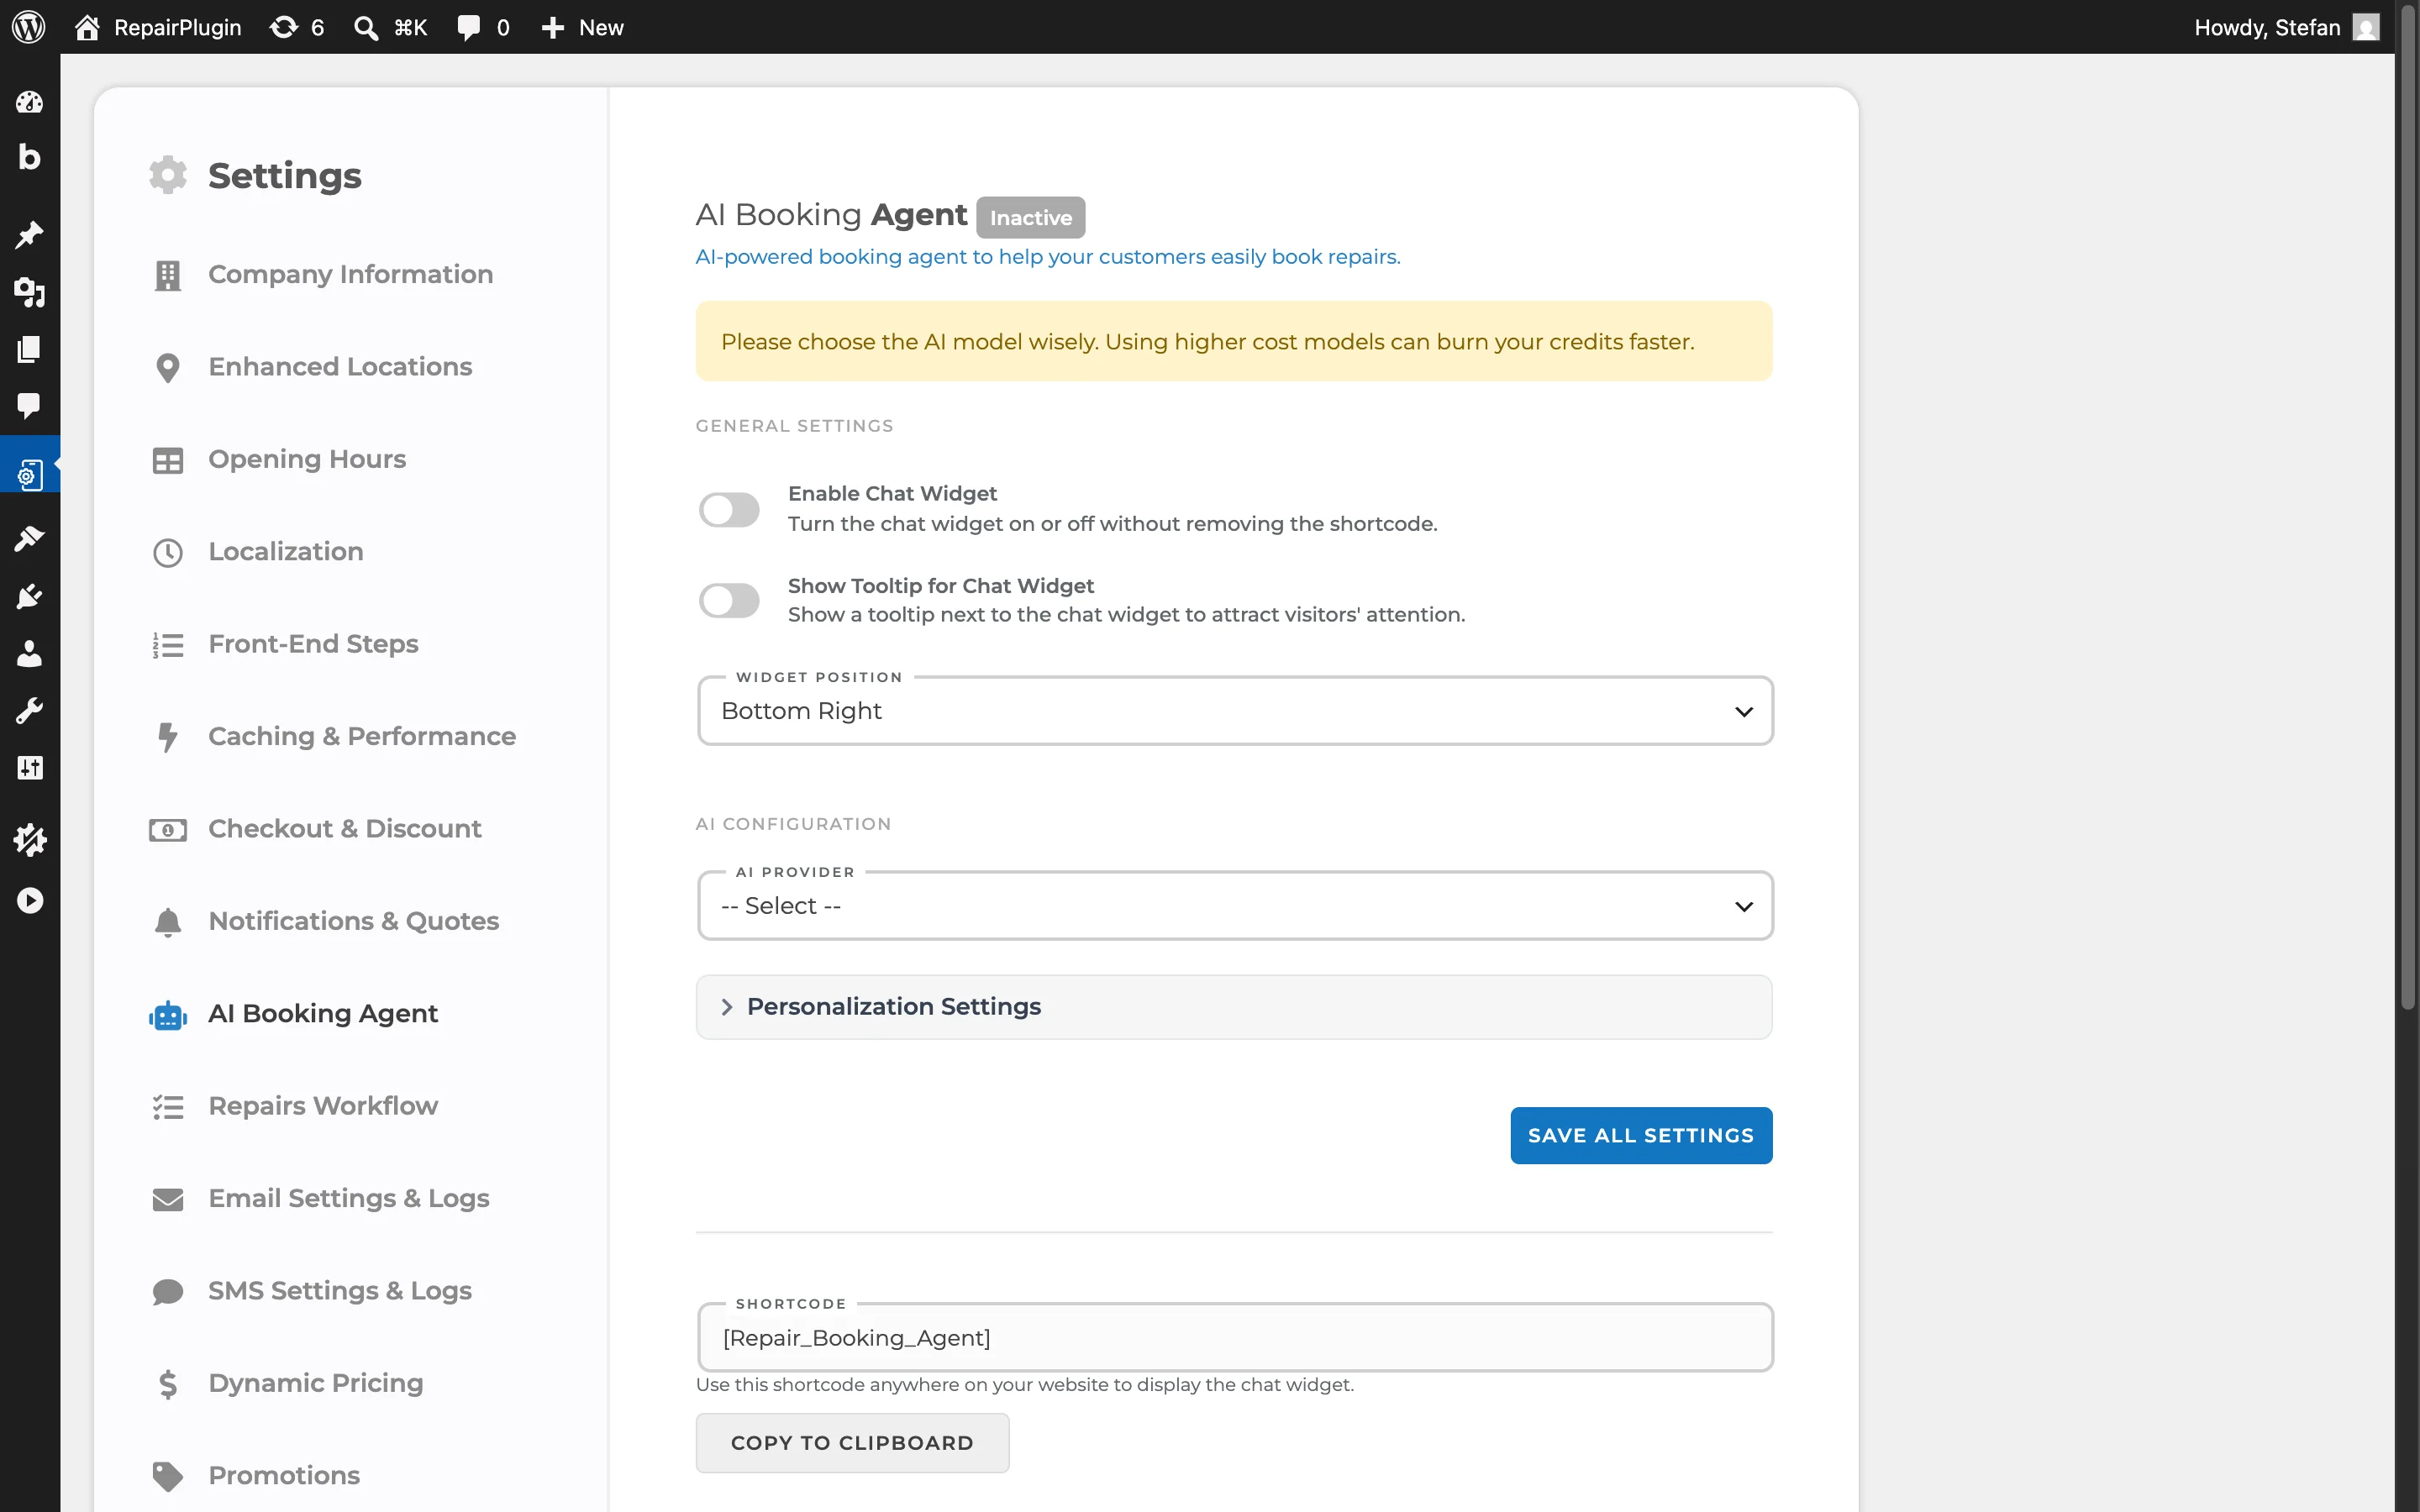The width and height of the screenshot is (2420, 1512).
Task: Open the Media icon in admin sidebar
Action: [29, 292]
